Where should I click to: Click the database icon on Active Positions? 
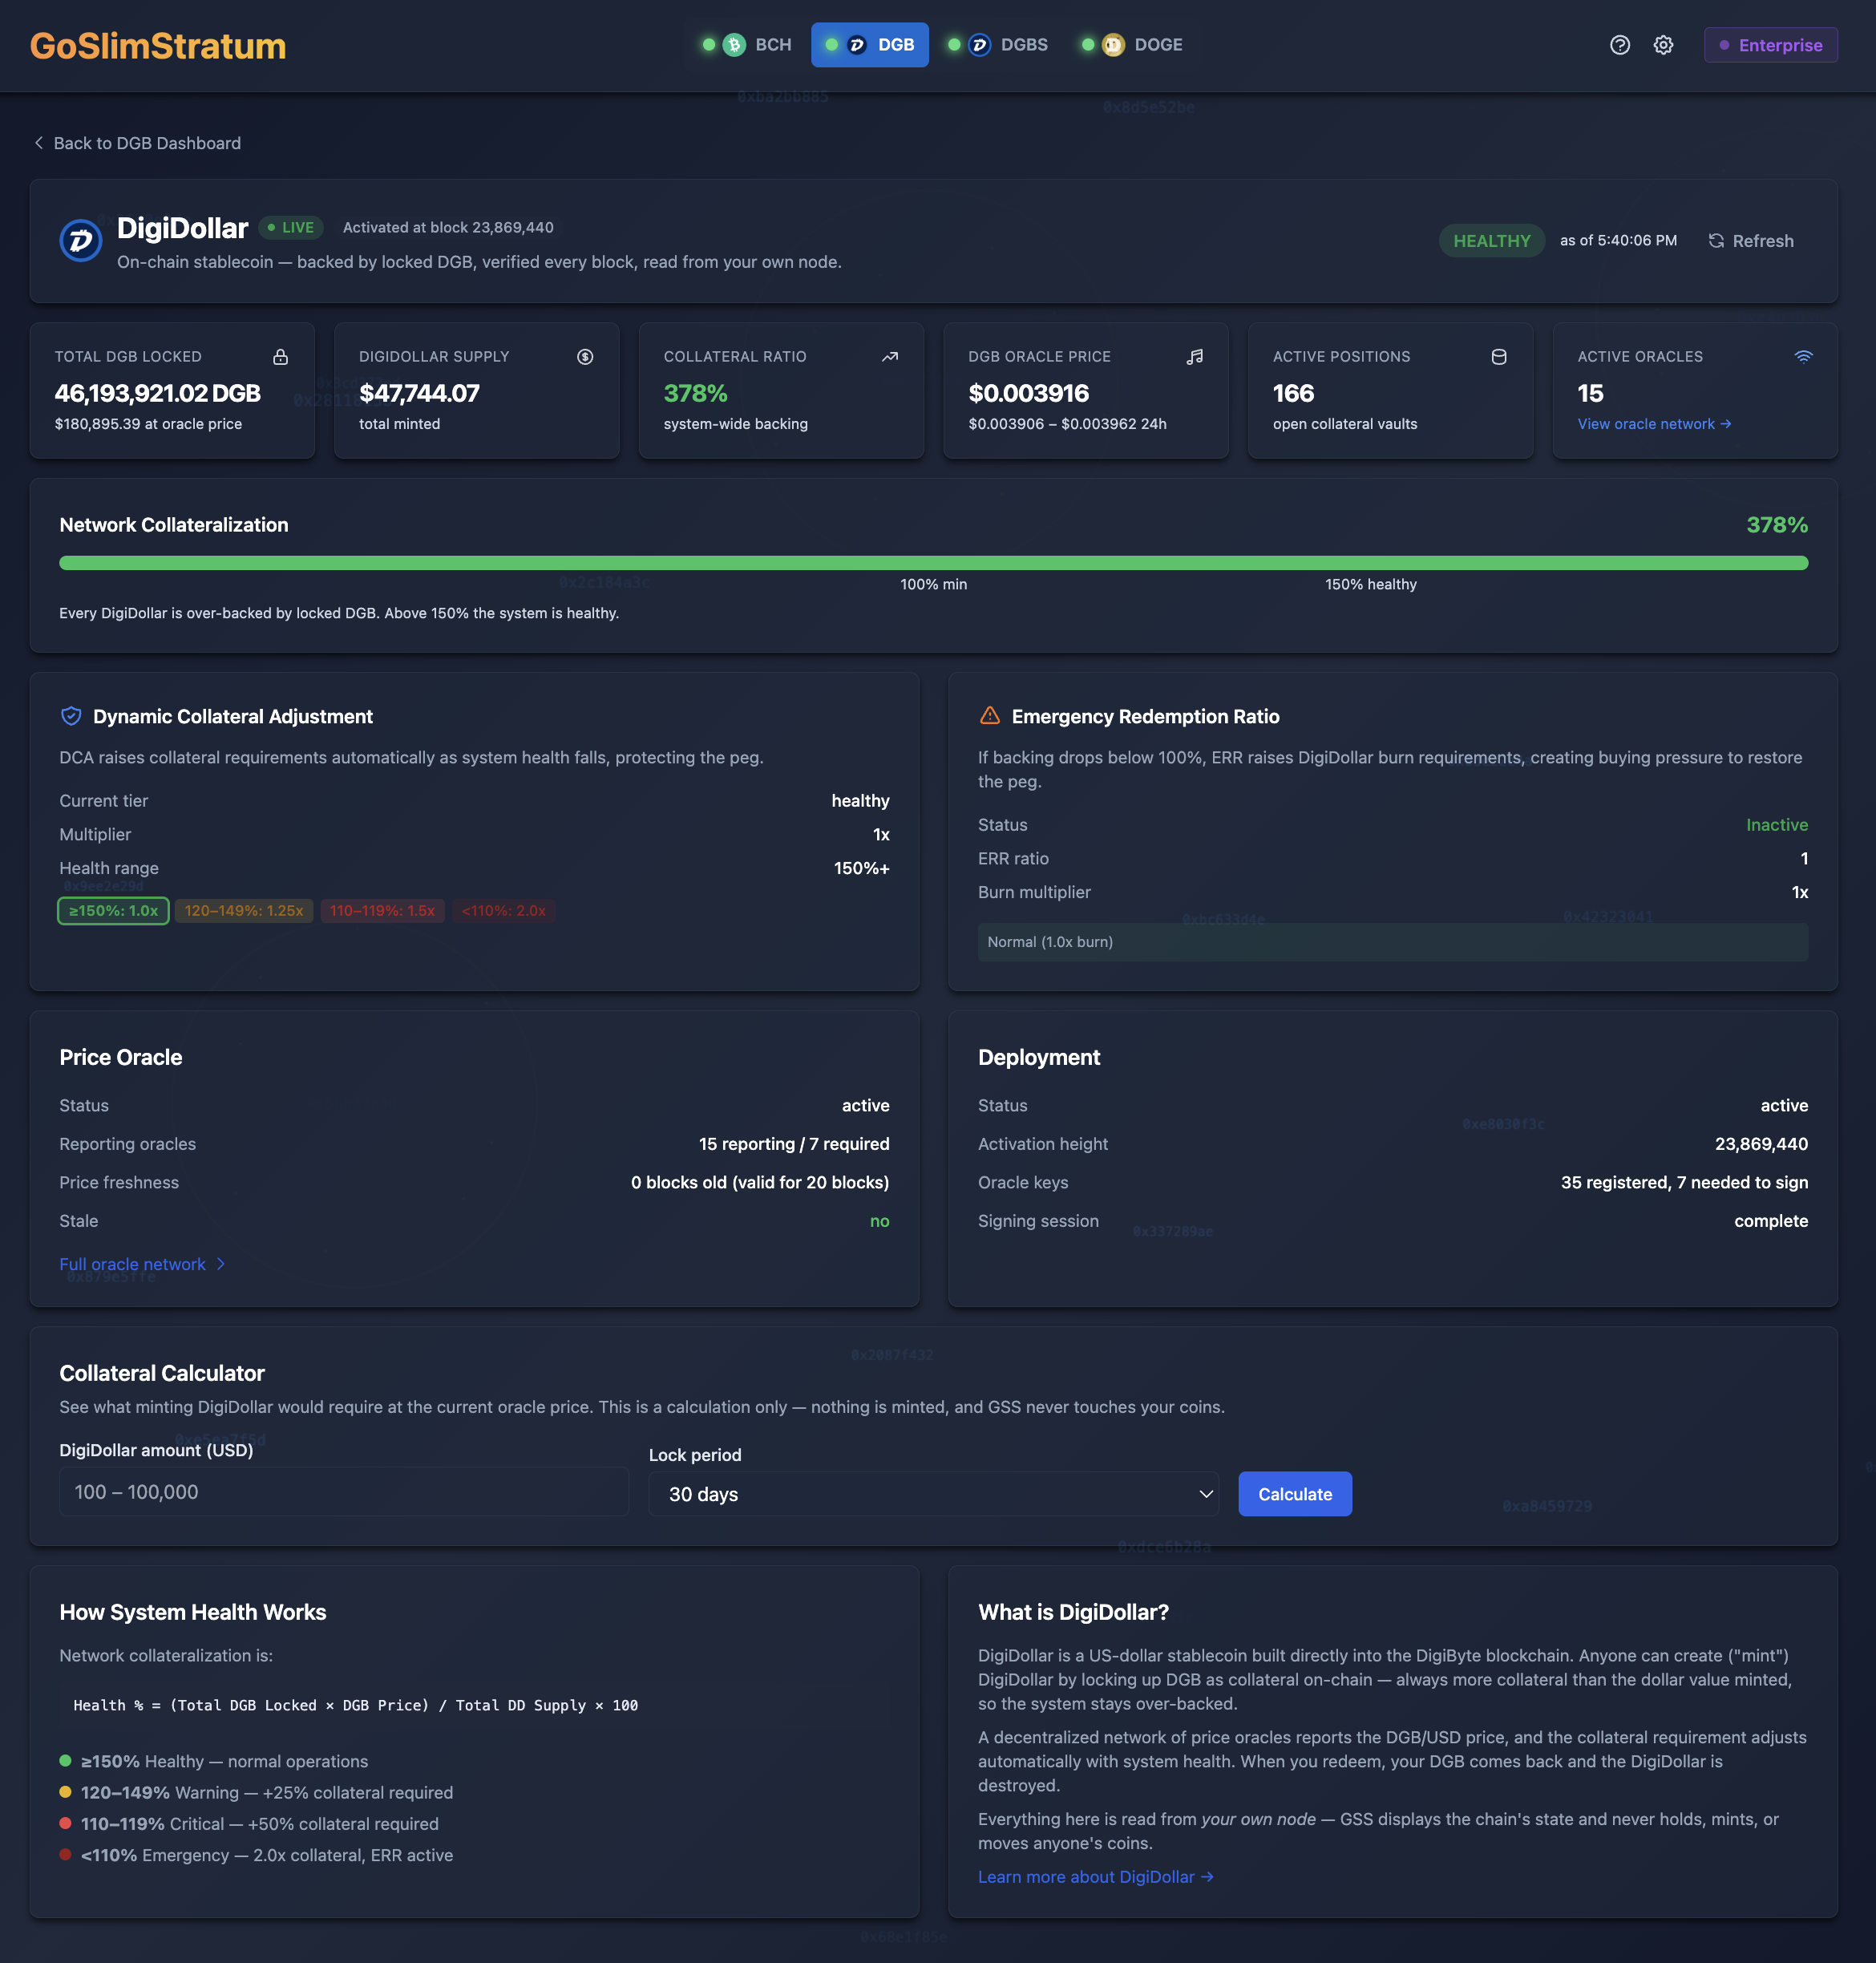click(1499, 357)
